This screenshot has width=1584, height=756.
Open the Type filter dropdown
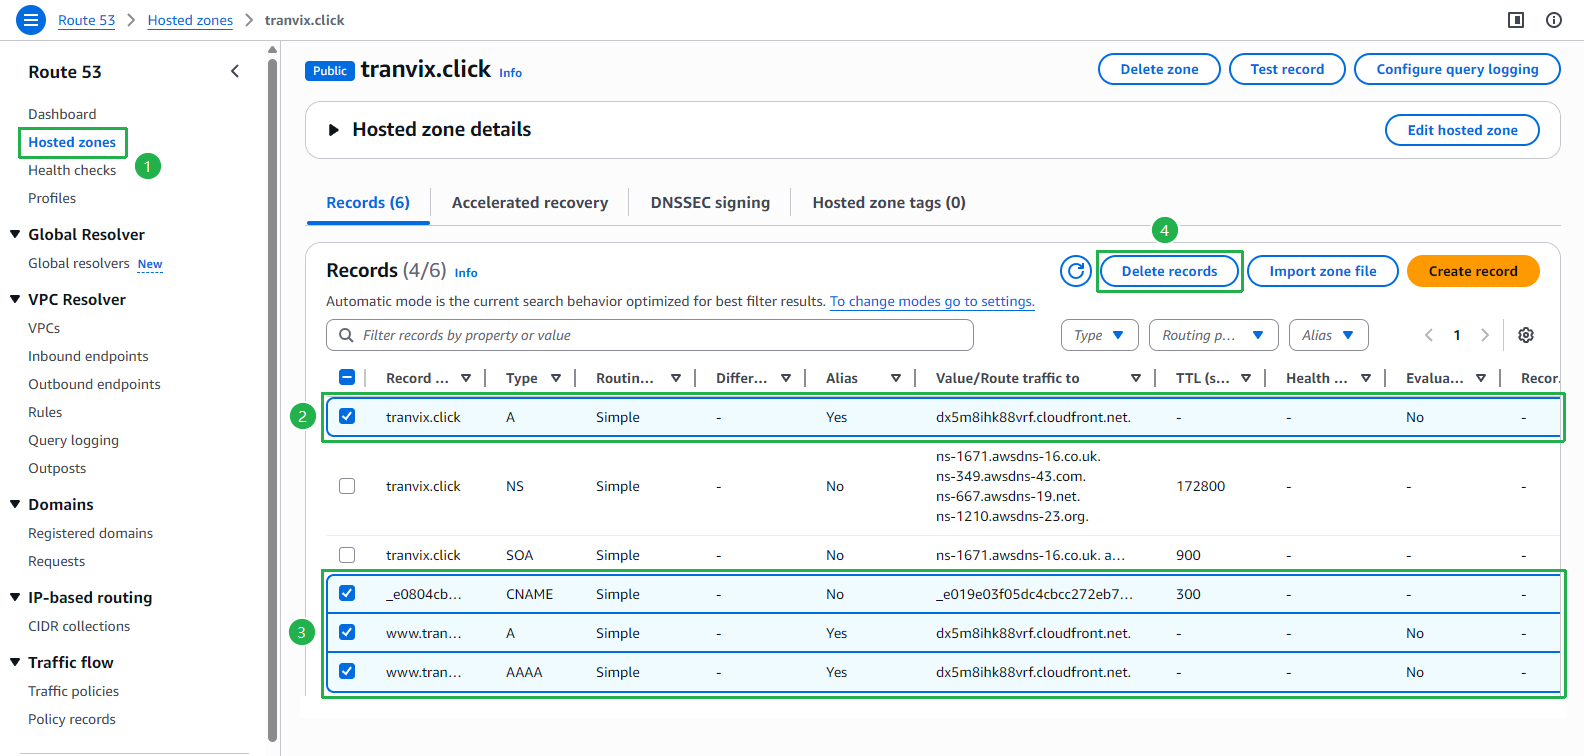[x=1100, y=335]
